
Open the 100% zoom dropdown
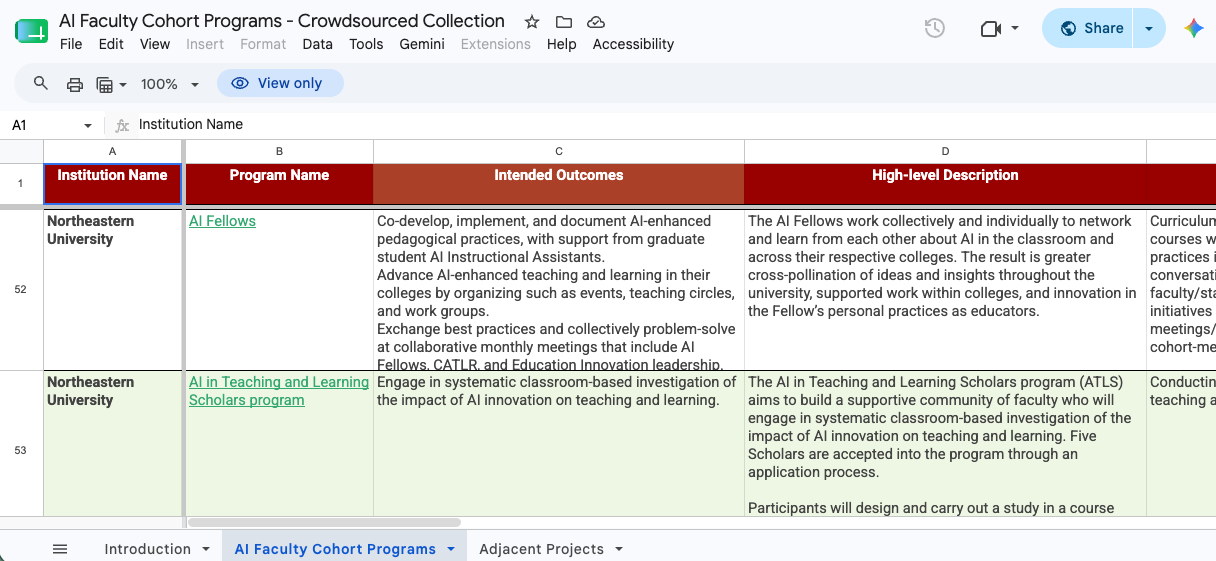[170, 84]
